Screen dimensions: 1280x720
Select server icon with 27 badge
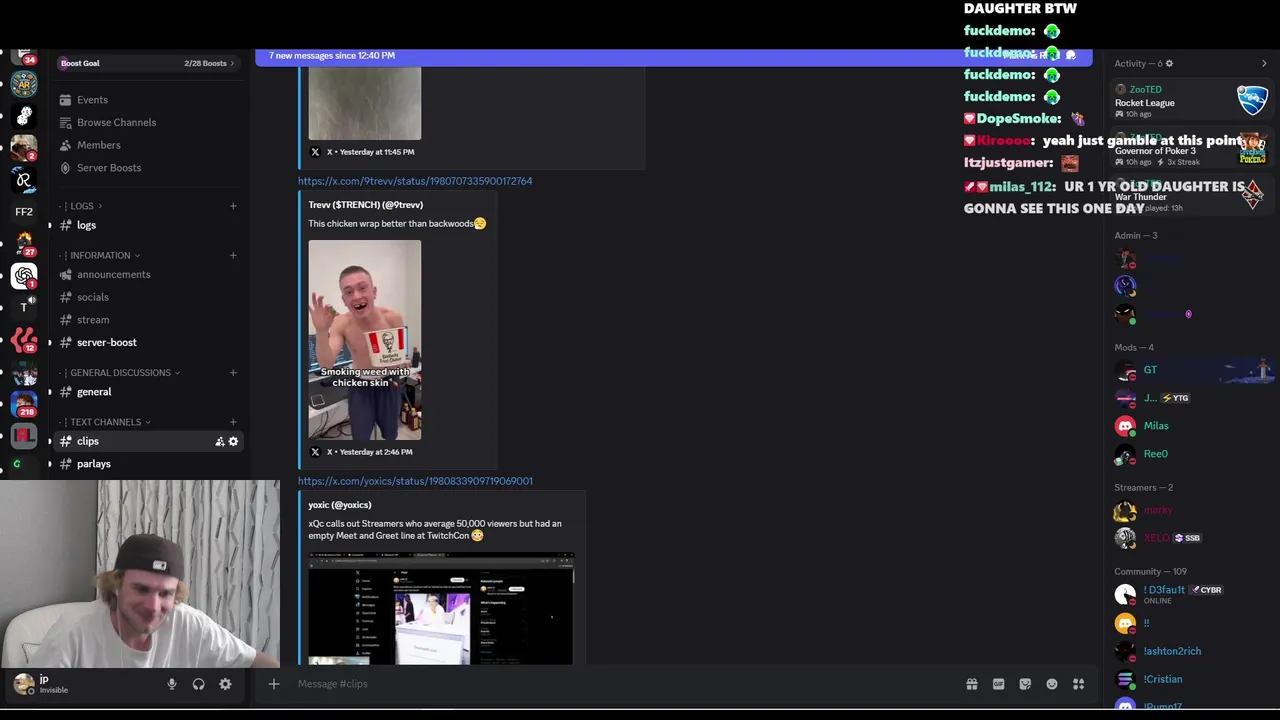[x=24, y=244]
